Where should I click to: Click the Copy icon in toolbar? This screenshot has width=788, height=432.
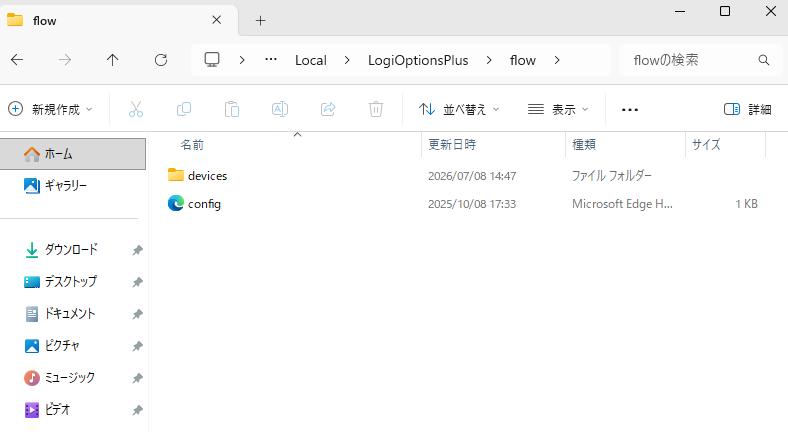pos(184,109)
